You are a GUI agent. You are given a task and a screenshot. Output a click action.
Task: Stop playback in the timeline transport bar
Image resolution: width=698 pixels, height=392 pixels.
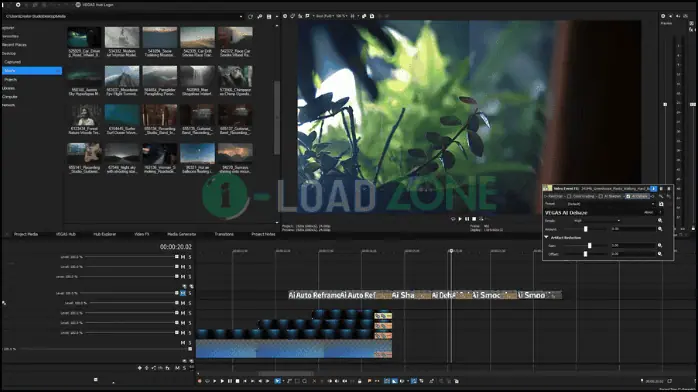237,381
